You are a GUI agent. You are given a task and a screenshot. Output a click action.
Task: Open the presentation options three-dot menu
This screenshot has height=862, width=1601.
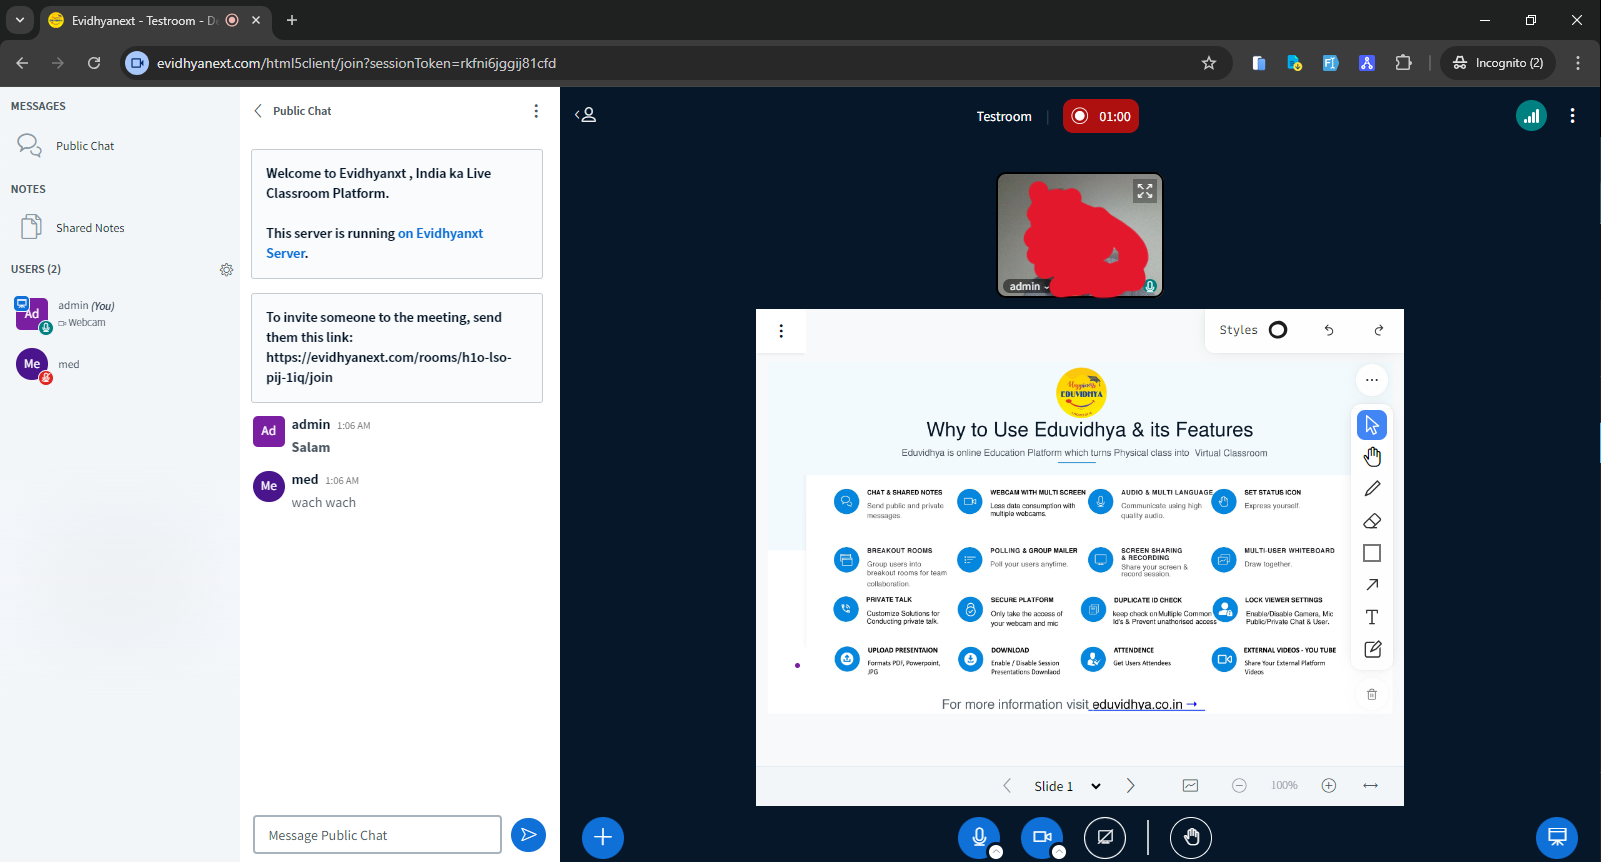pos(781,331)
